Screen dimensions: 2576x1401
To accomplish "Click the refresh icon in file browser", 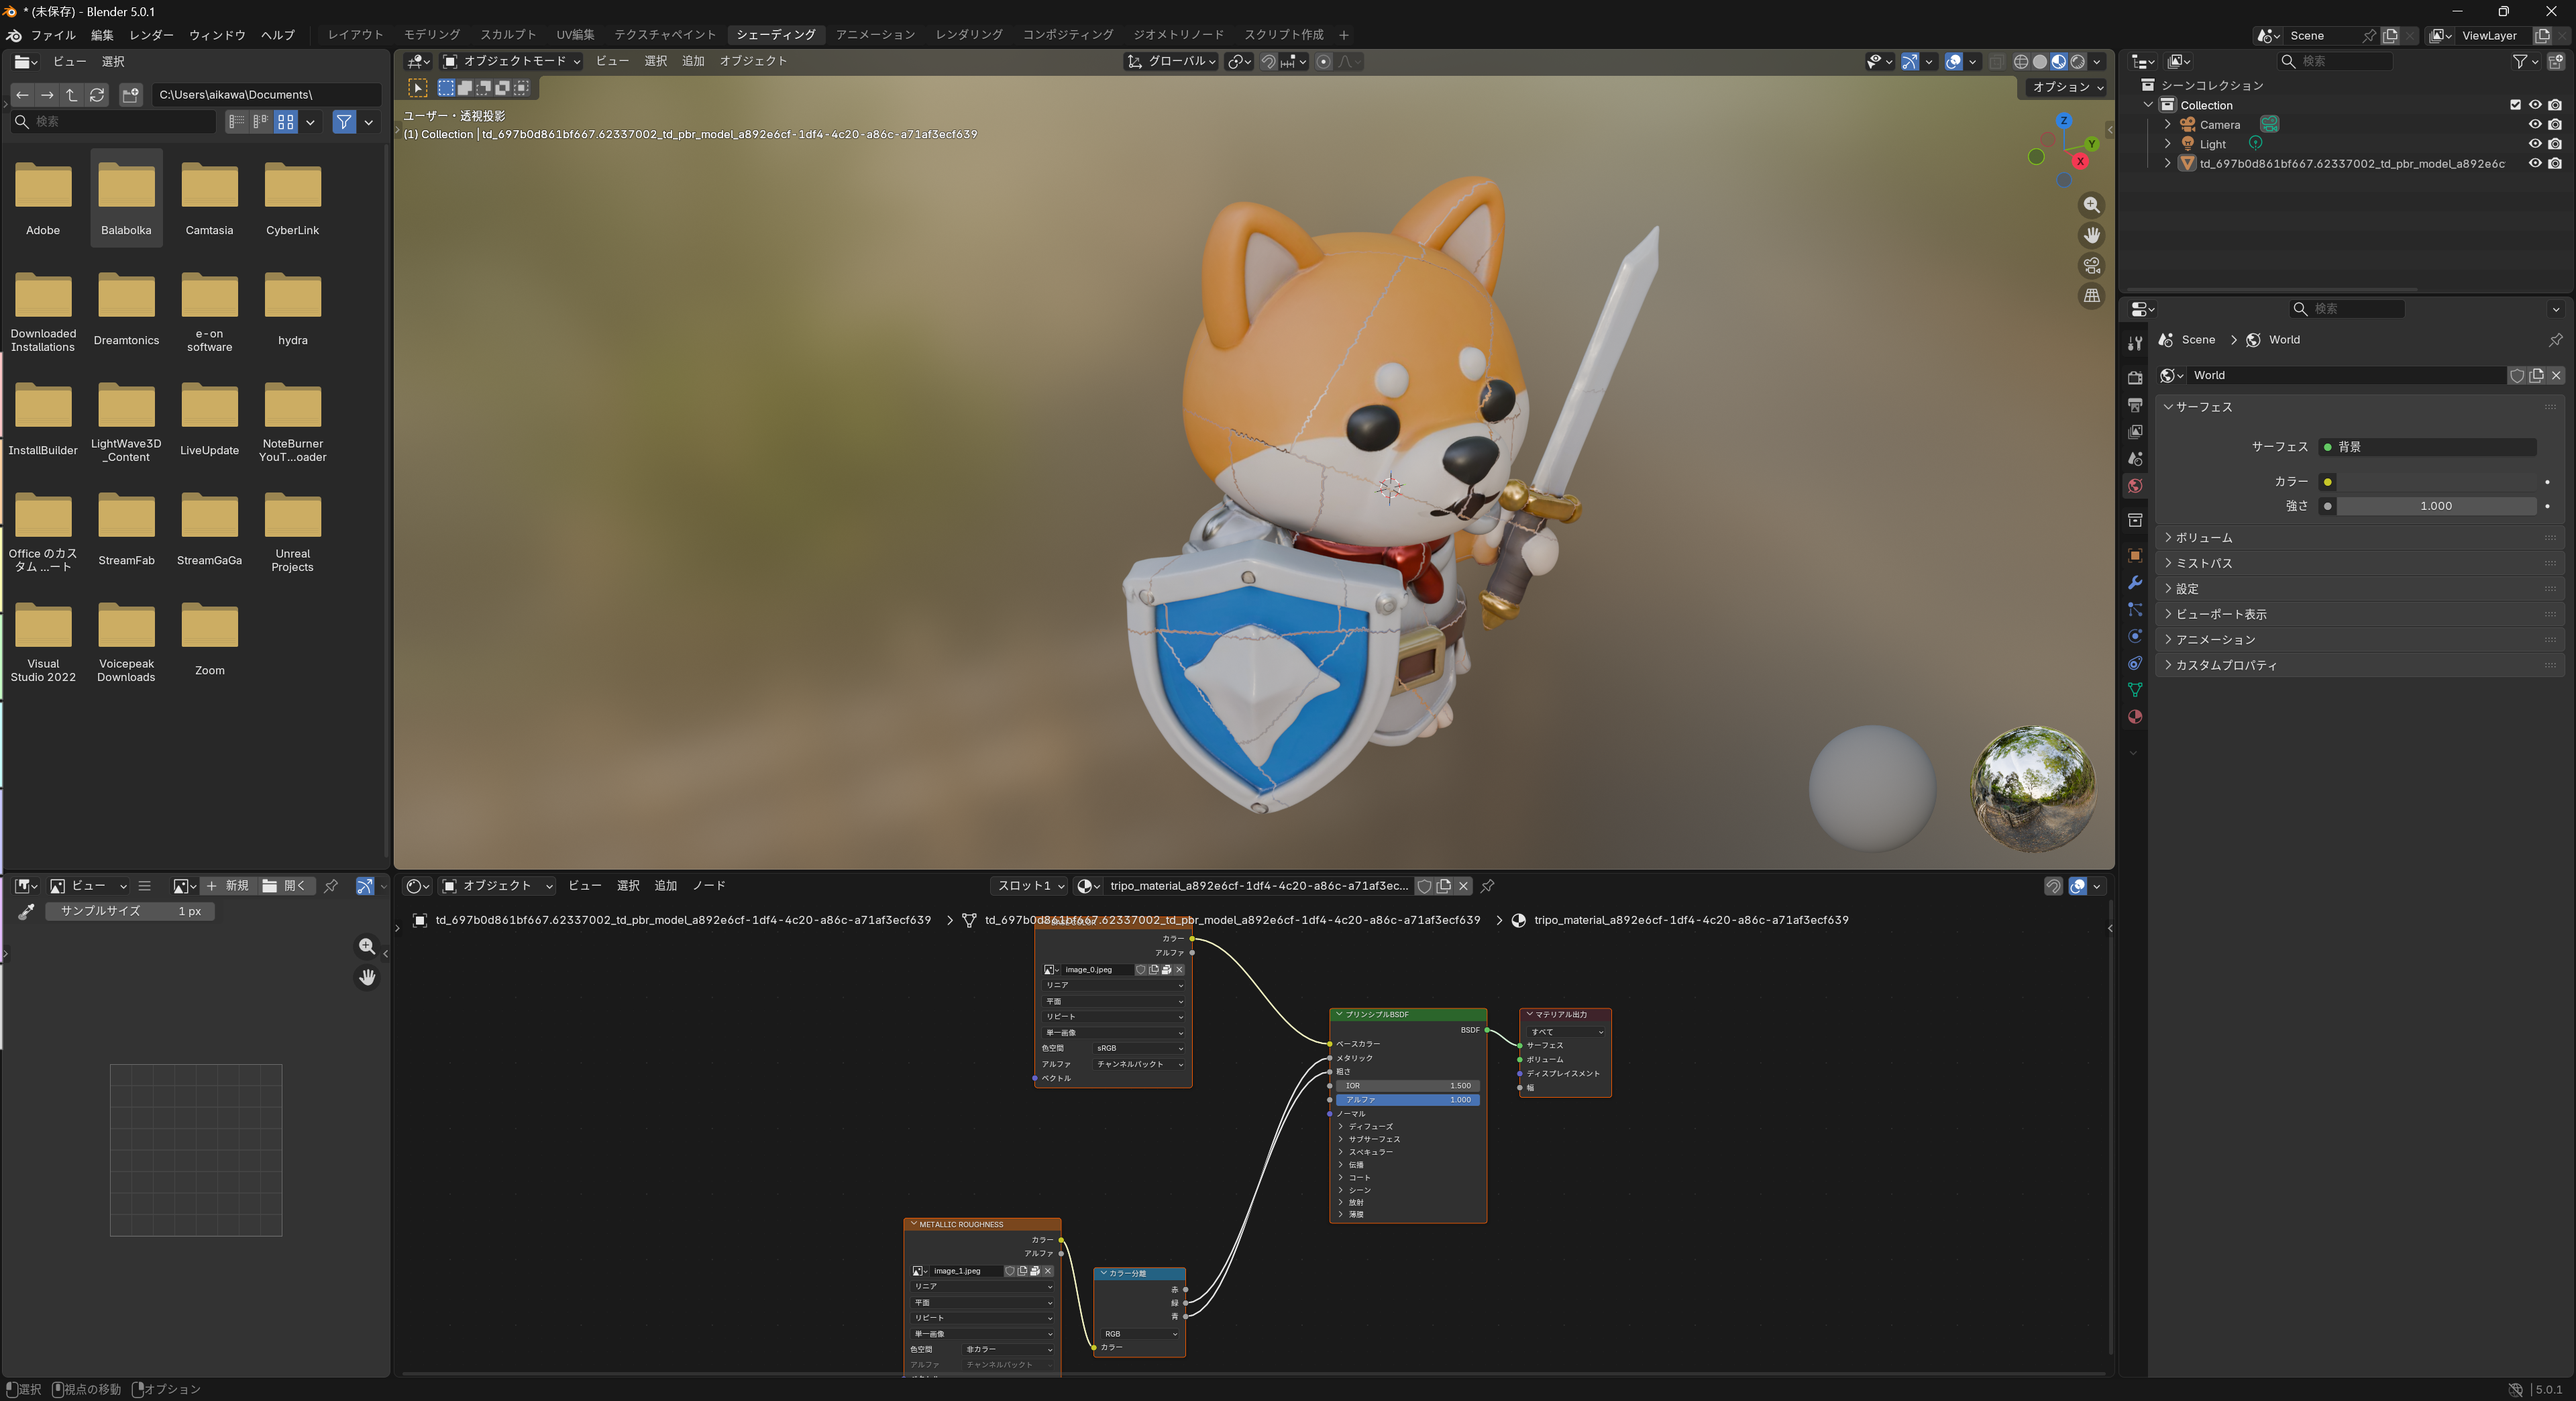I will (97, 95).
